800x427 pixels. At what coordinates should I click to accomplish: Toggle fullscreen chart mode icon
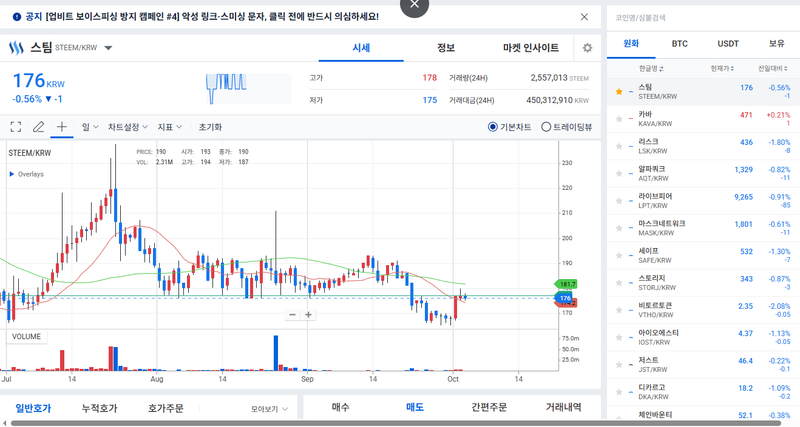[x=16, y=127]
